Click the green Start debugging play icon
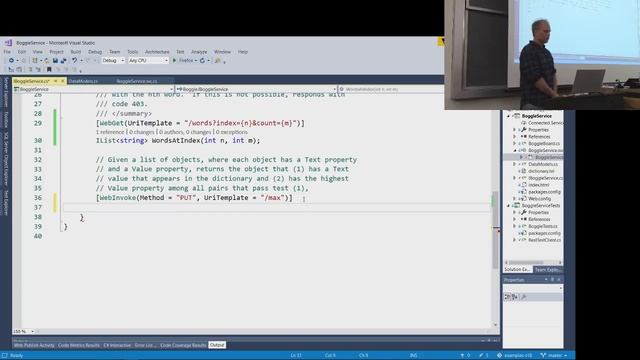 point(174,60)
